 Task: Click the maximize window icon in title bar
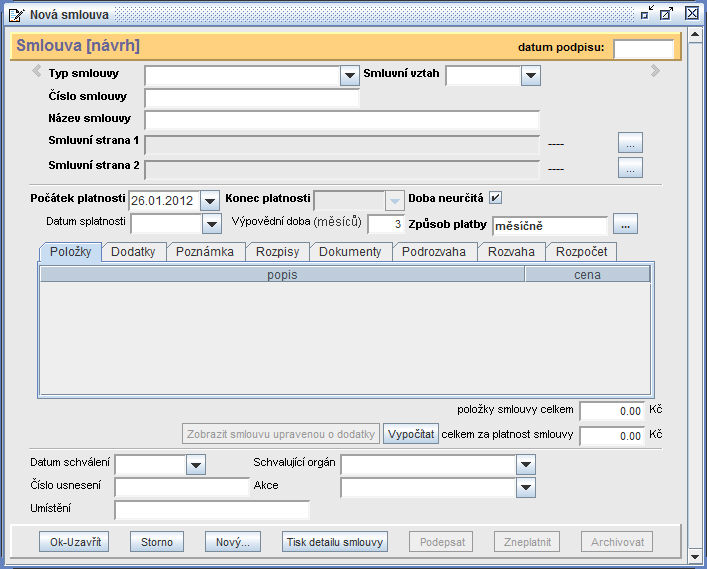[666, 13]
